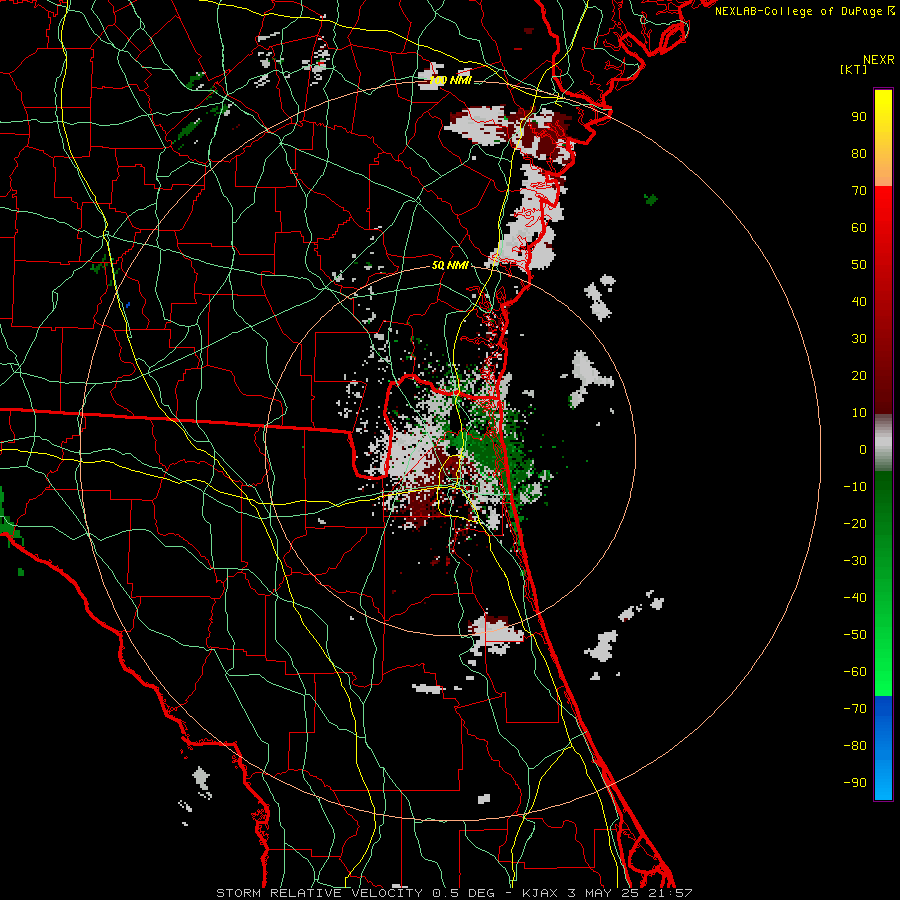900x900 pixels.
Task: Click the 3 MAY 25 date in caption
Action: [x=603, y=893]
